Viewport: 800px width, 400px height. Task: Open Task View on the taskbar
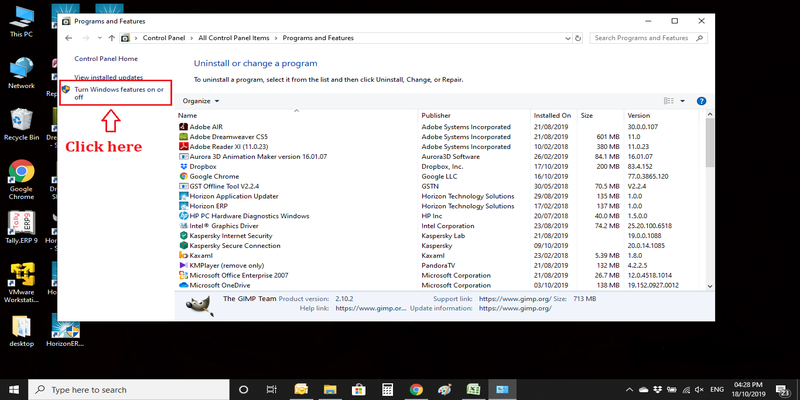(x=272, y=390)
